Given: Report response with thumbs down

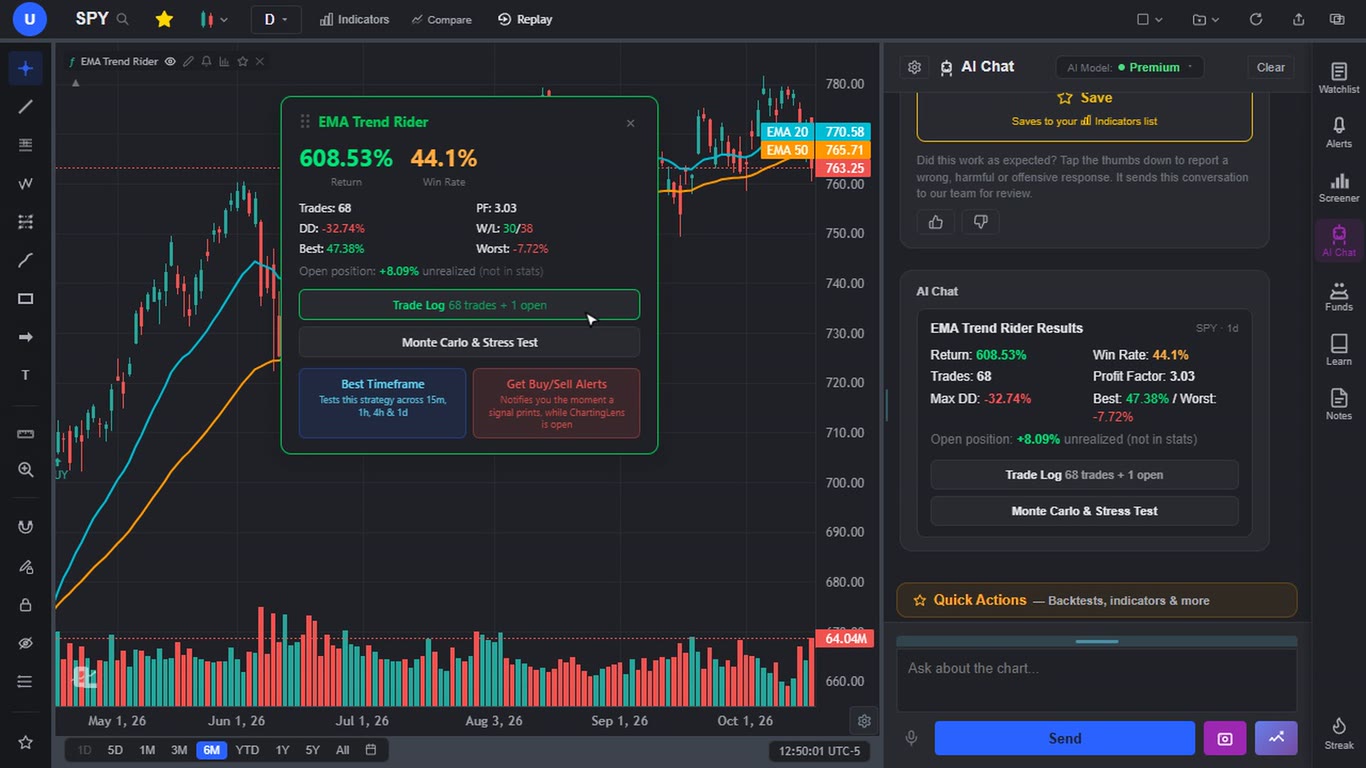Looking at the screenshot, I should pos(981,222).
